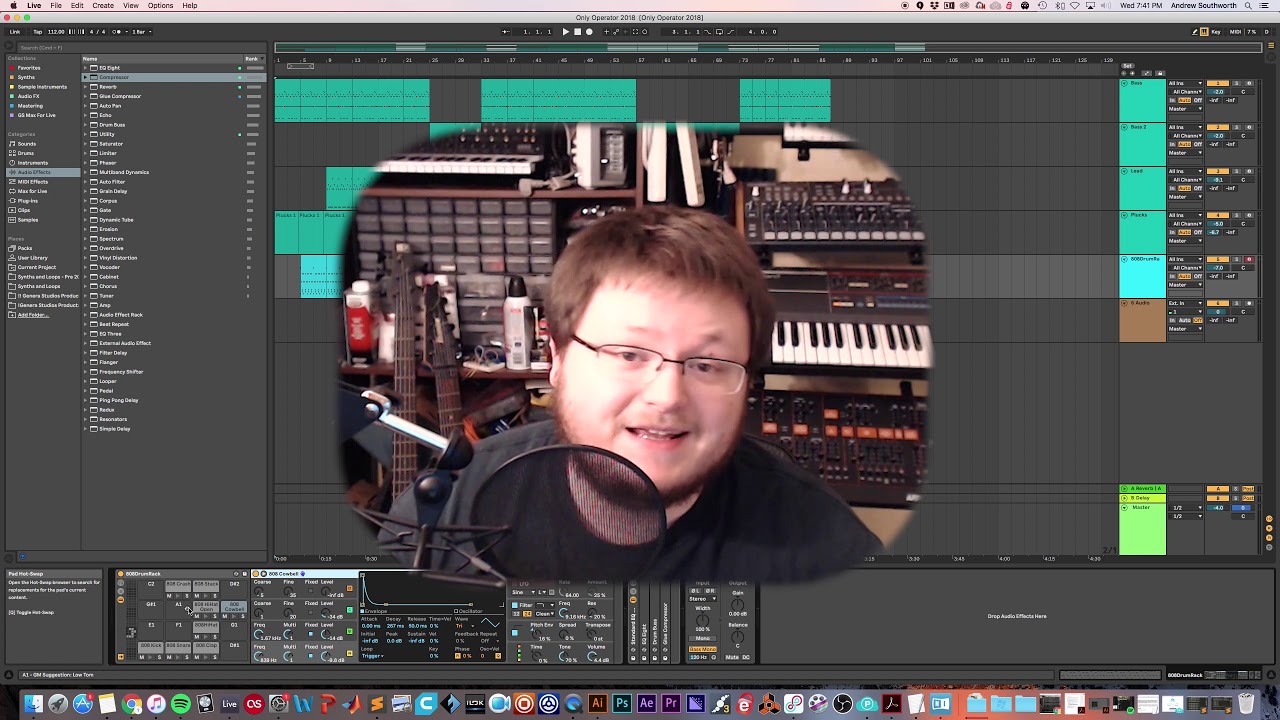
Task: Toggle Bass Mono in Utility device
Action: point(702,649)
